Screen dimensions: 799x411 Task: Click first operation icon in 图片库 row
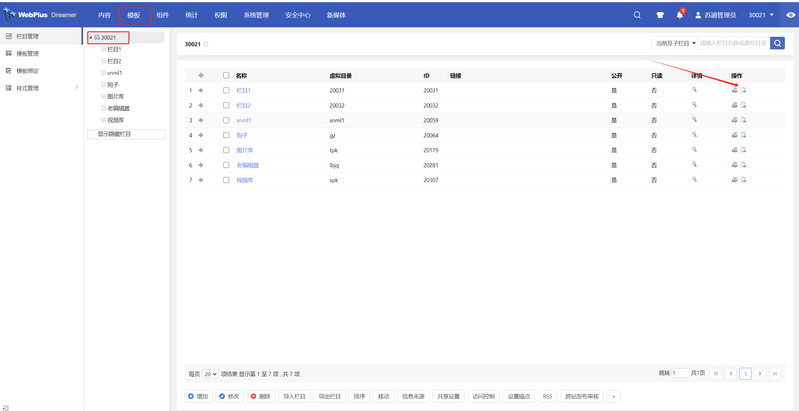[x=735, y=150]
